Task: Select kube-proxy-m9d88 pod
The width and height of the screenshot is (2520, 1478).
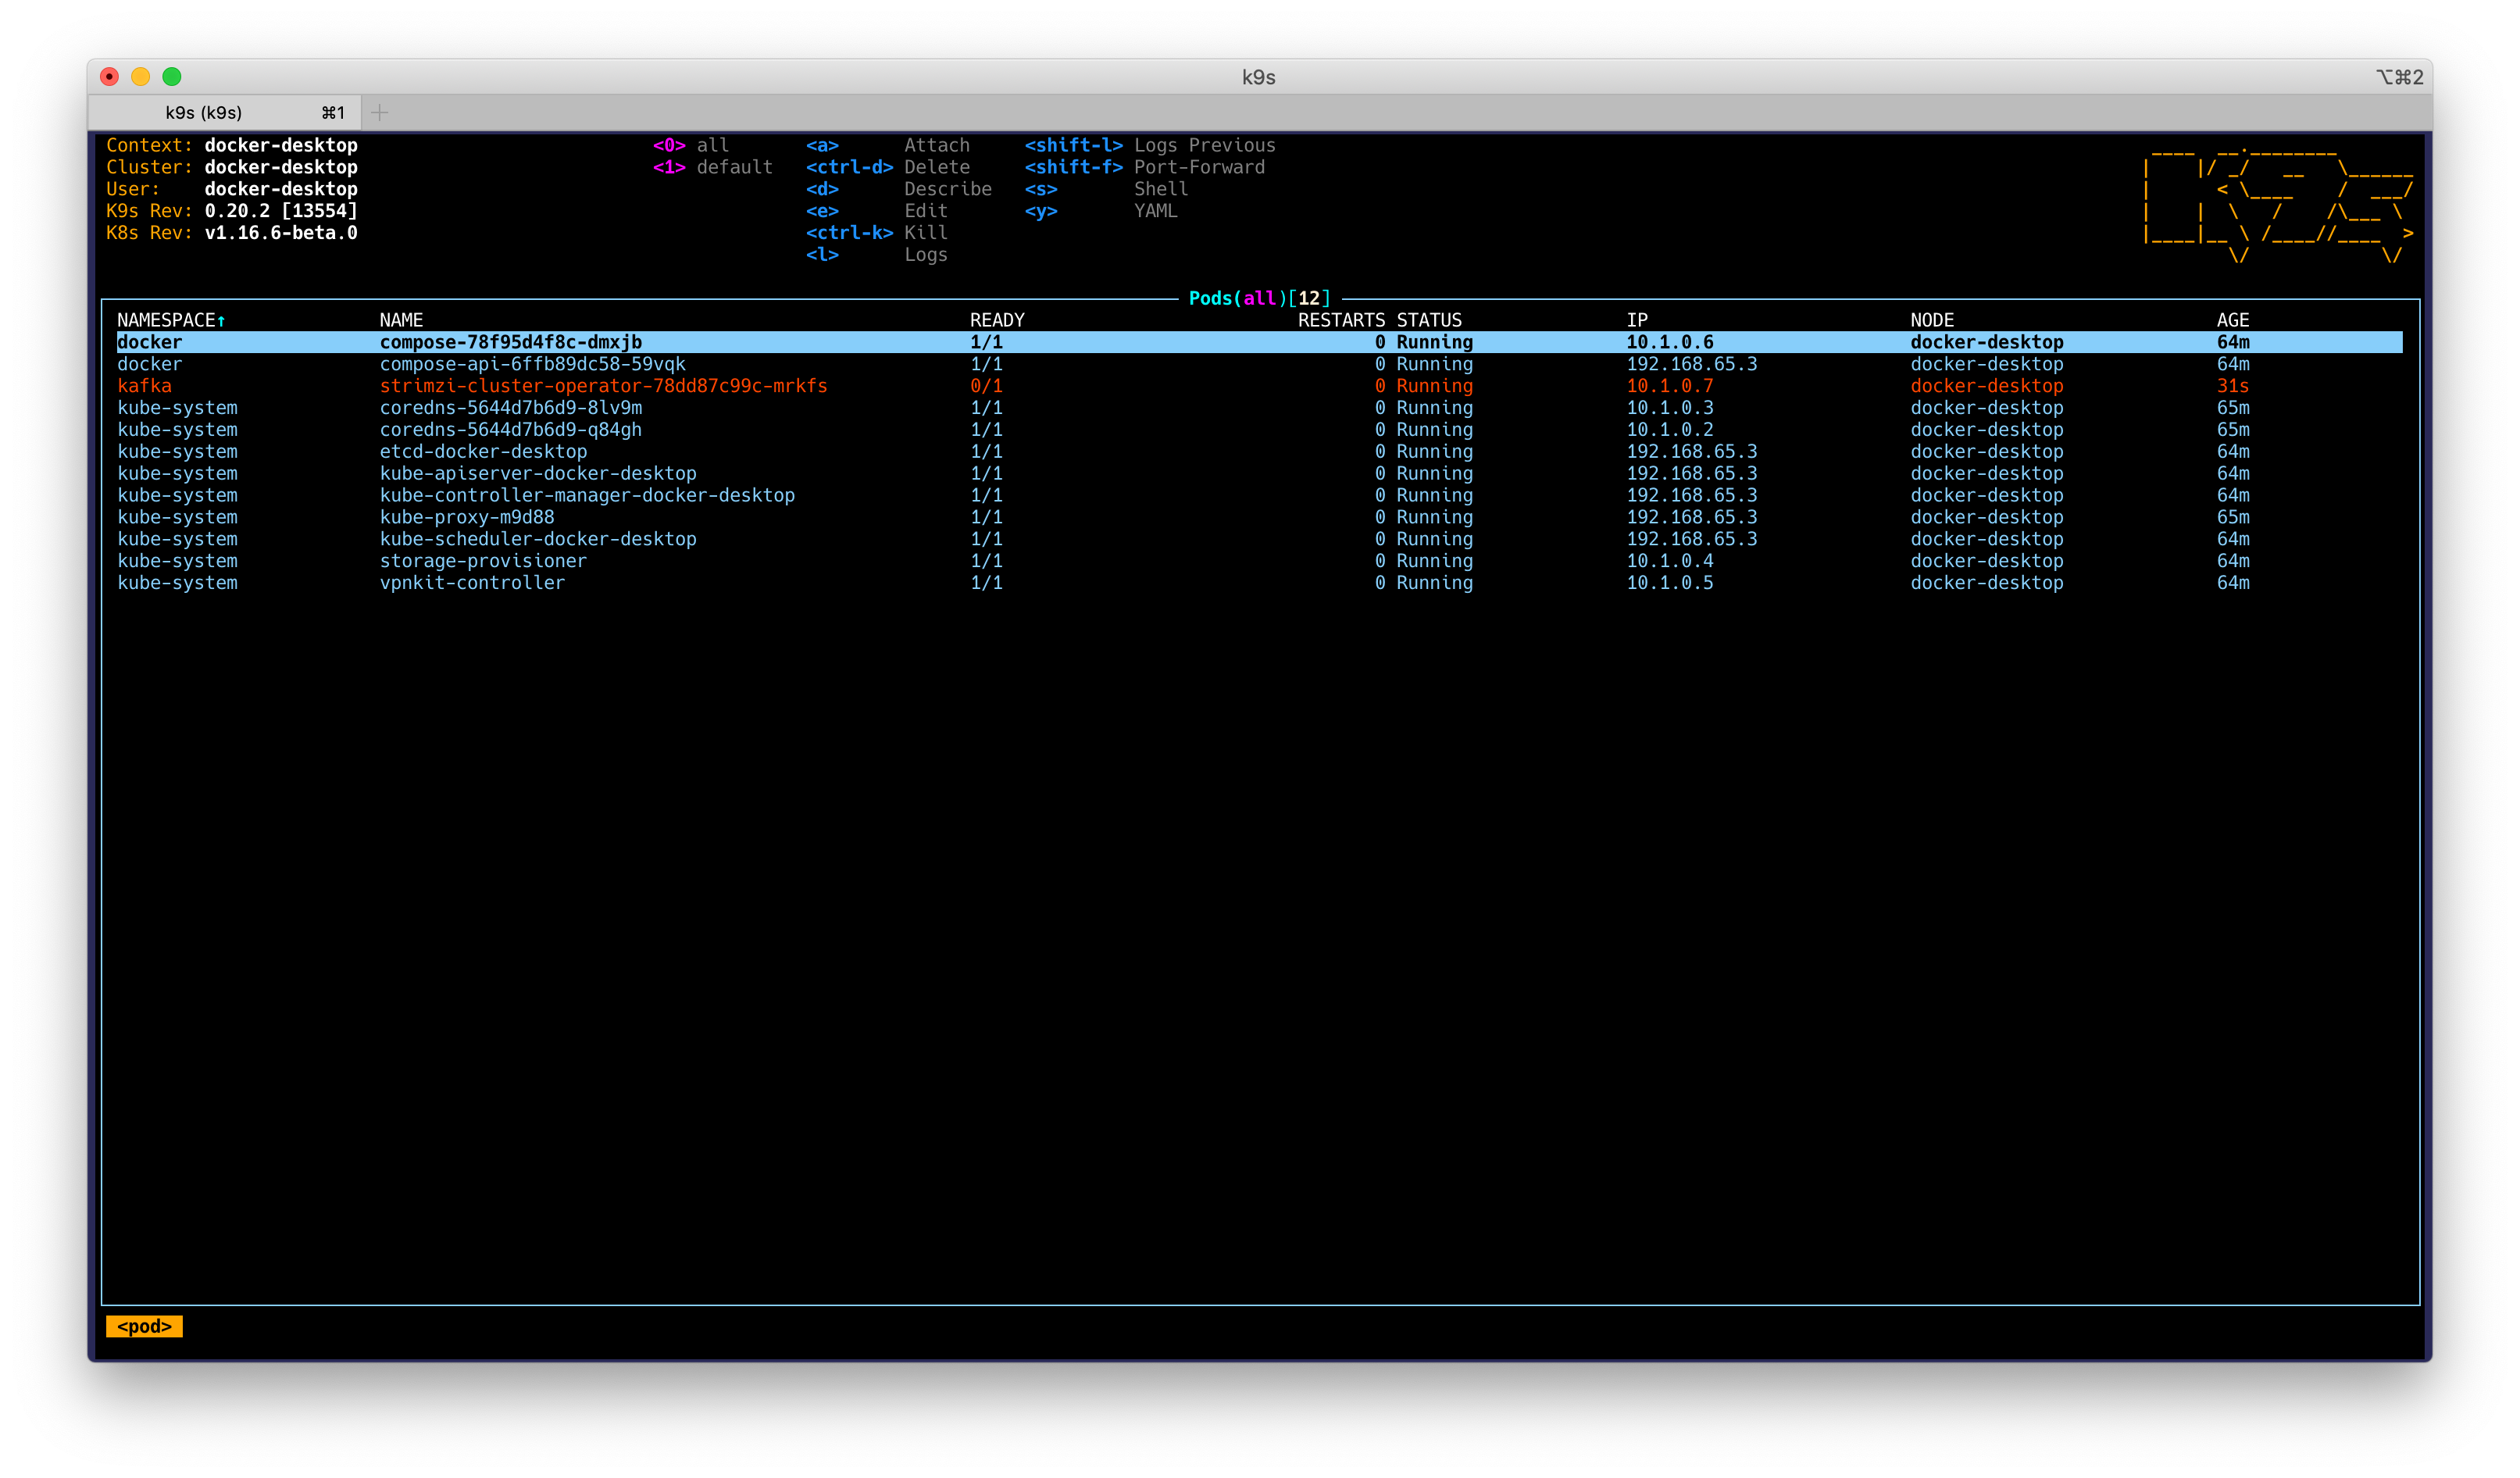Action: (x=1259, y=518)
